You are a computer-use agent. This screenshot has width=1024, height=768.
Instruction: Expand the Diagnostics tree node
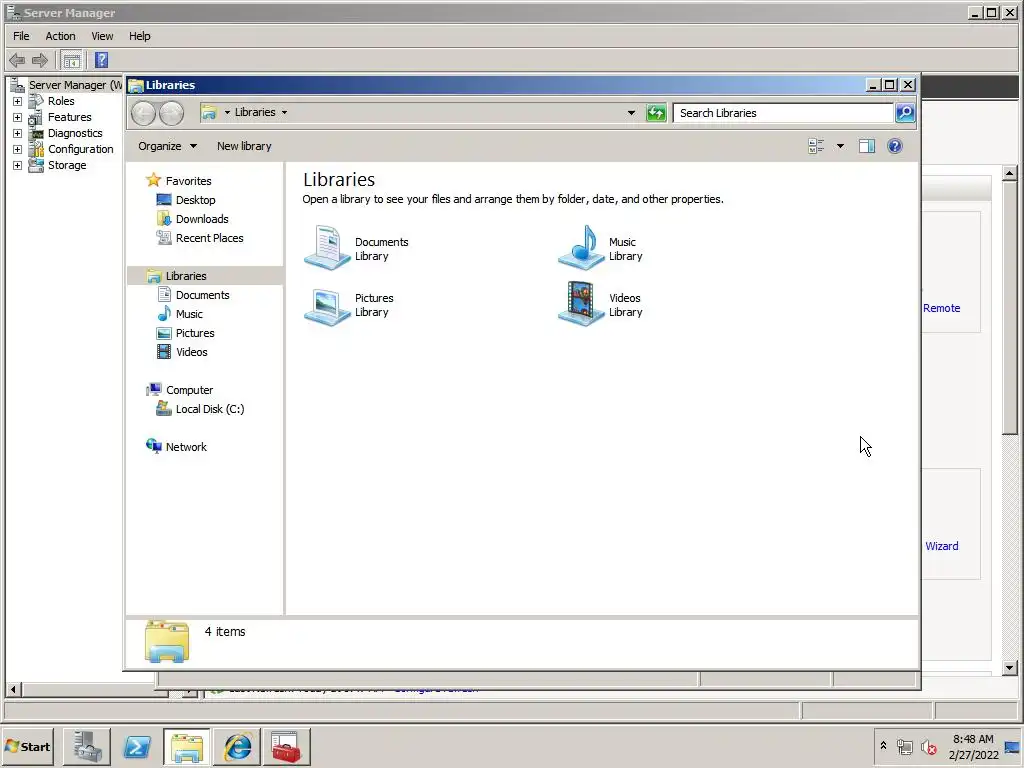(x=18, y=133)
